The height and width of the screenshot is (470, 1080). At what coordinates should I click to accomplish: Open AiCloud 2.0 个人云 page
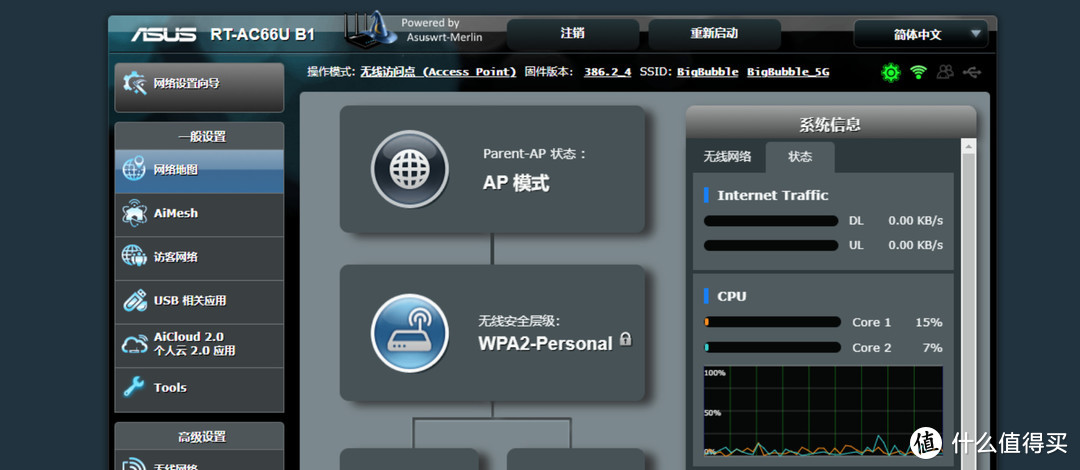(199, 344)
